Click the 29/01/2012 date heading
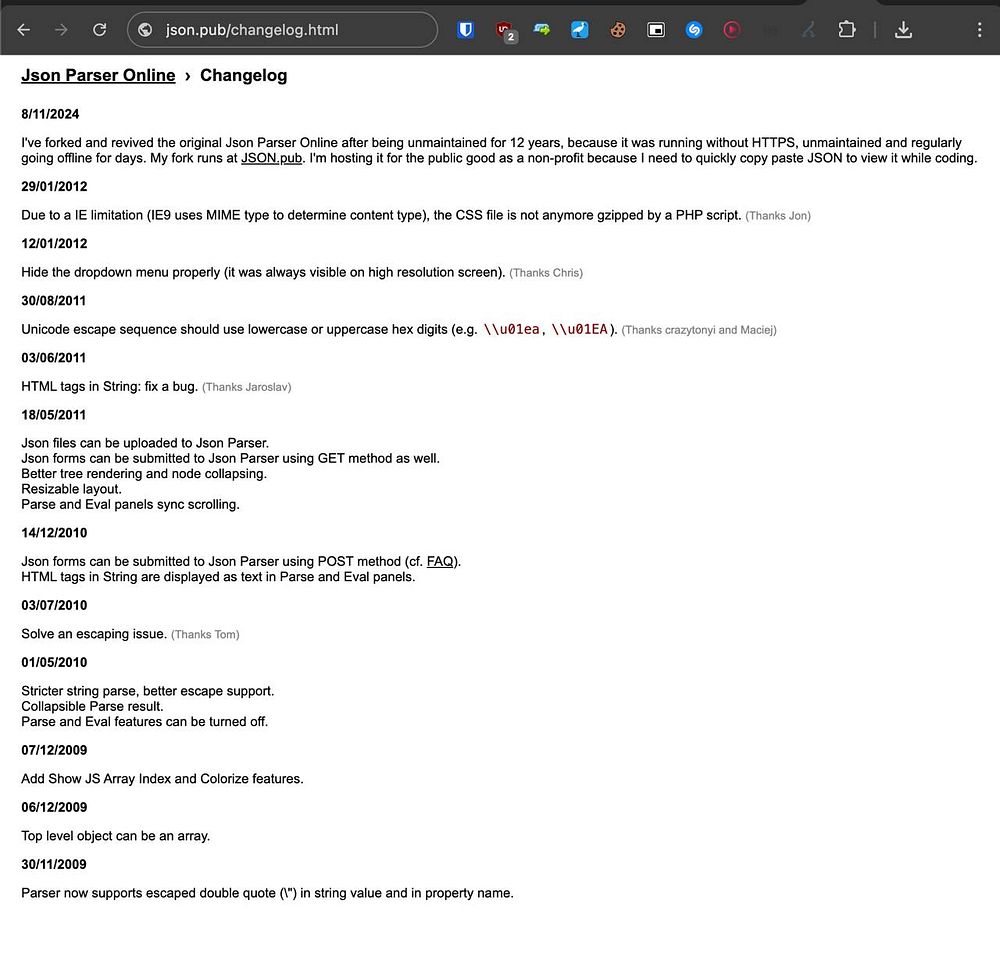 click(54, 187)
